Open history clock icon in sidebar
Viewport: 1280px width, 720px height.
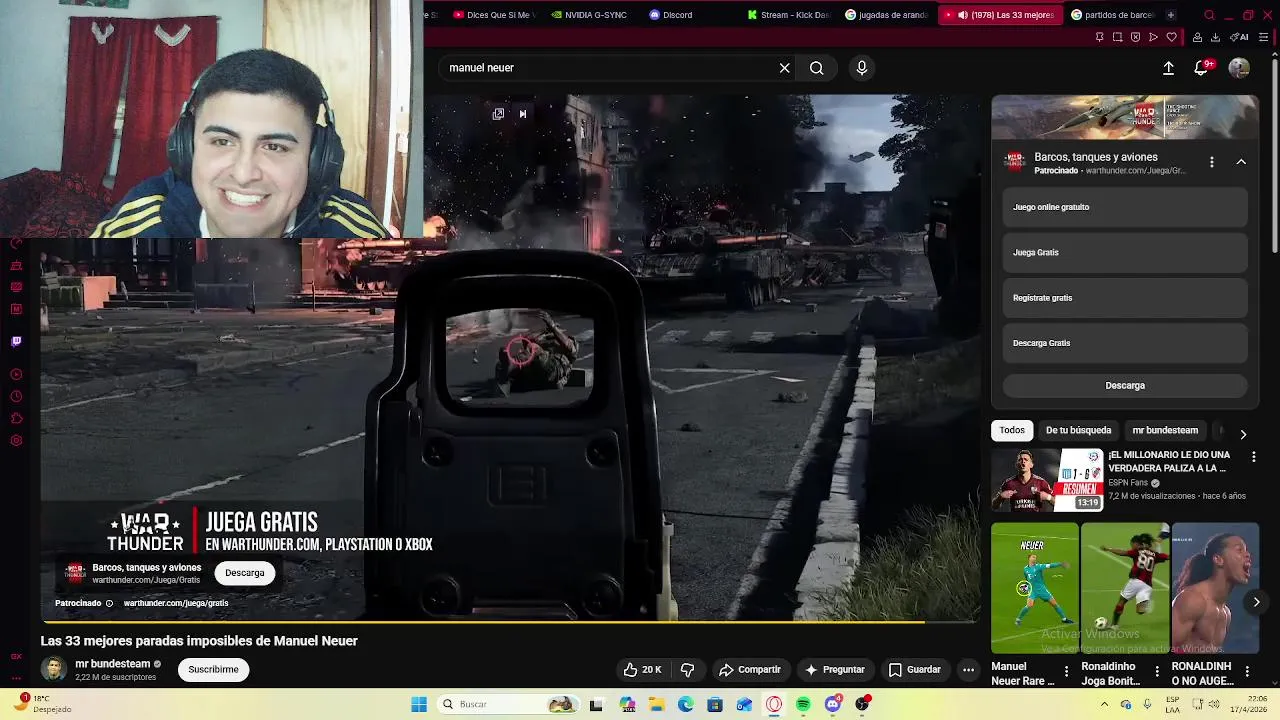point(16,397)
